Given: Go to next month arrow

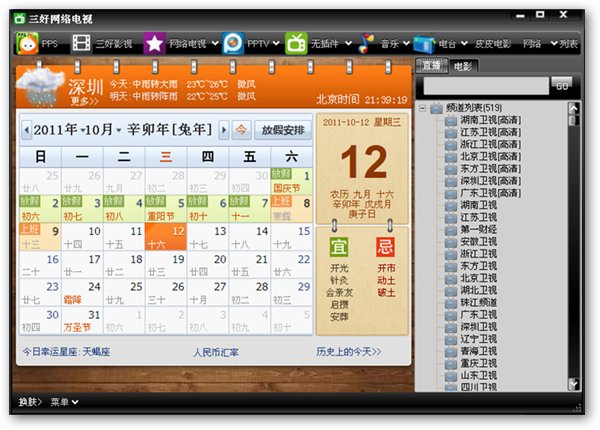Looking at the screenshot, I should point(224,130).
